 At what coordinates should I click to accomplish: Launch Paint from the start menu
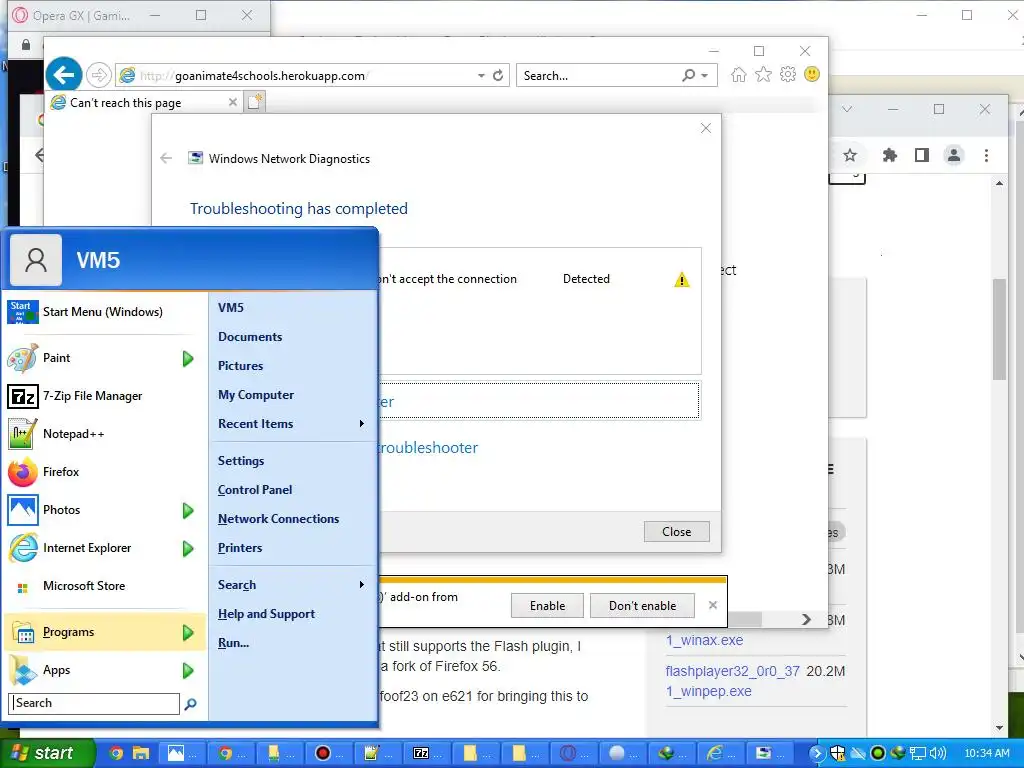pyautogui.click(x=103, y=358)
